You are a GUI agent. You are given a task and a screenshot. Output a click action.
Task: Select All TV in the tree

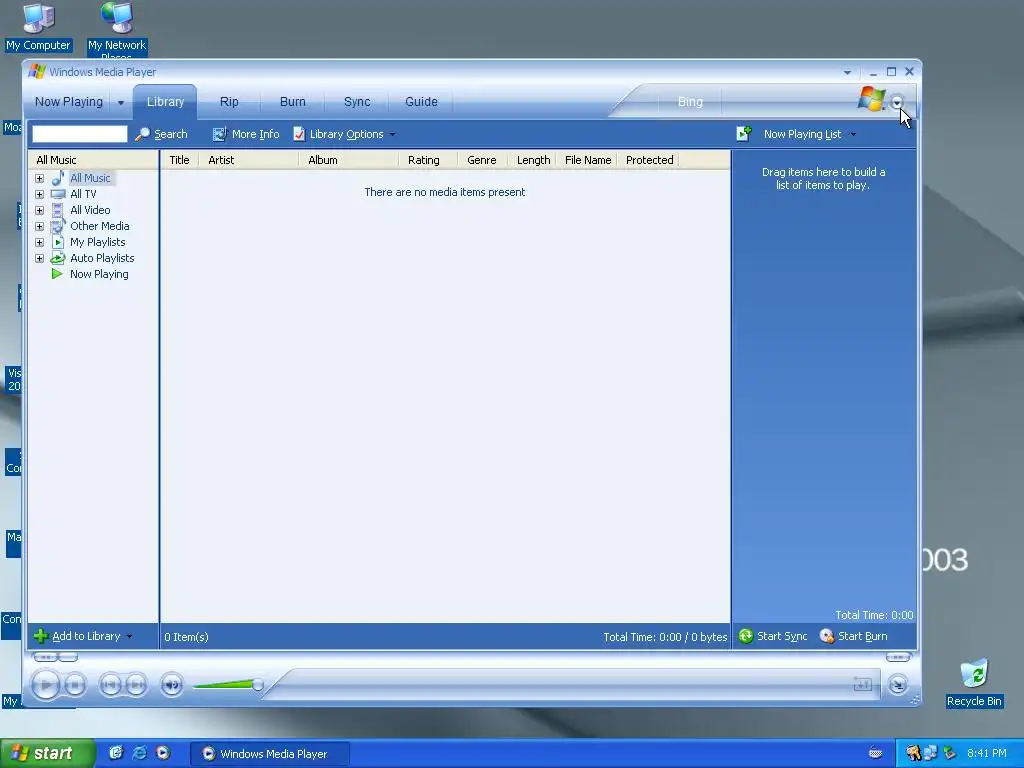pyautogui.click(x=83, y=194)
